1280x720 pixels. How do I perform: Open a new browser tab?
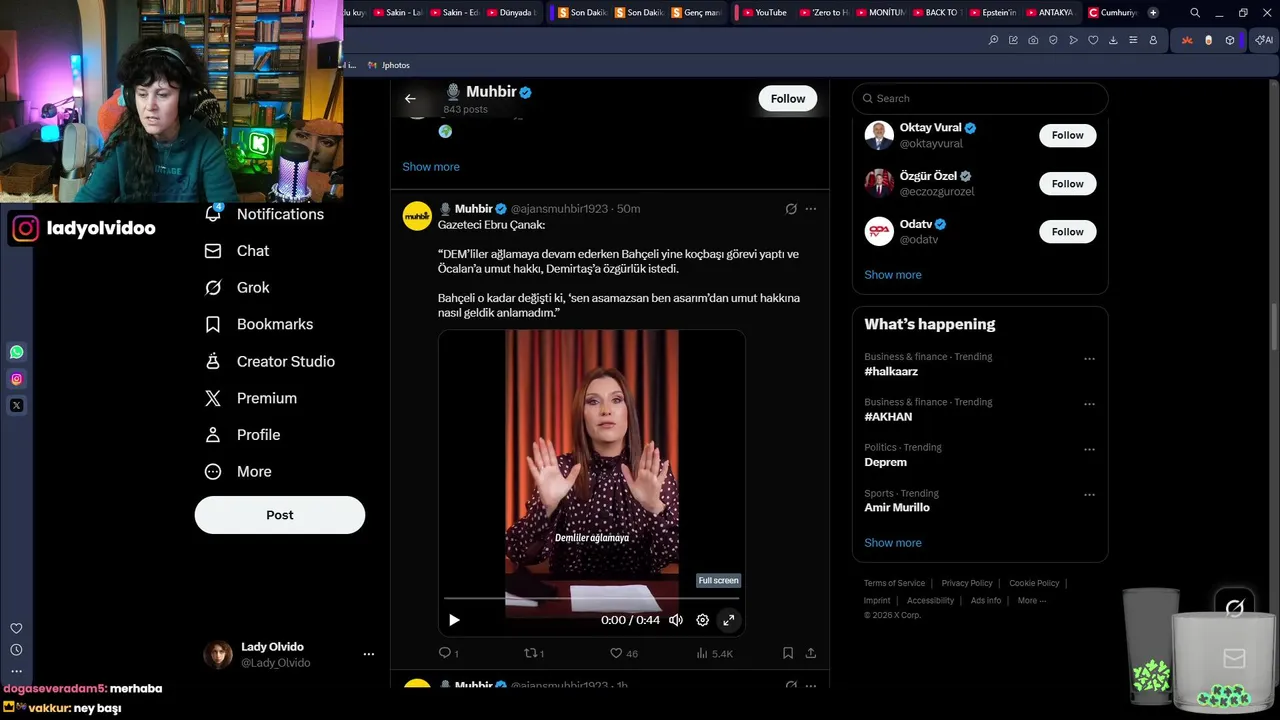tap(1153, 12)
